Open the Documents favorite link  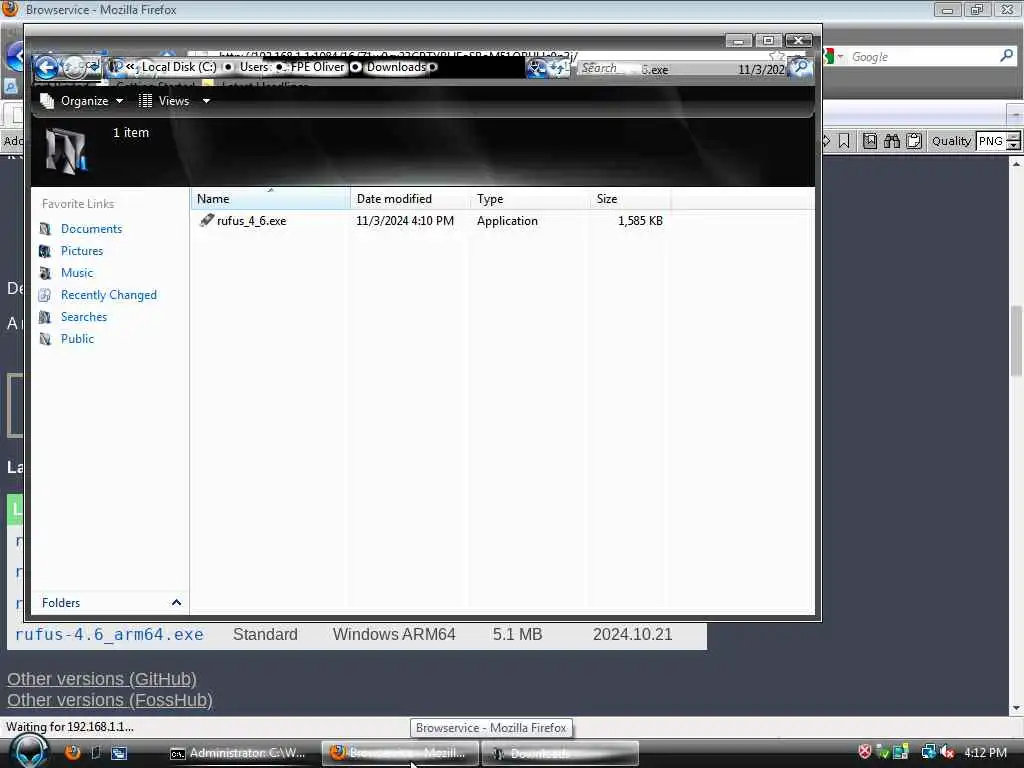91,229
